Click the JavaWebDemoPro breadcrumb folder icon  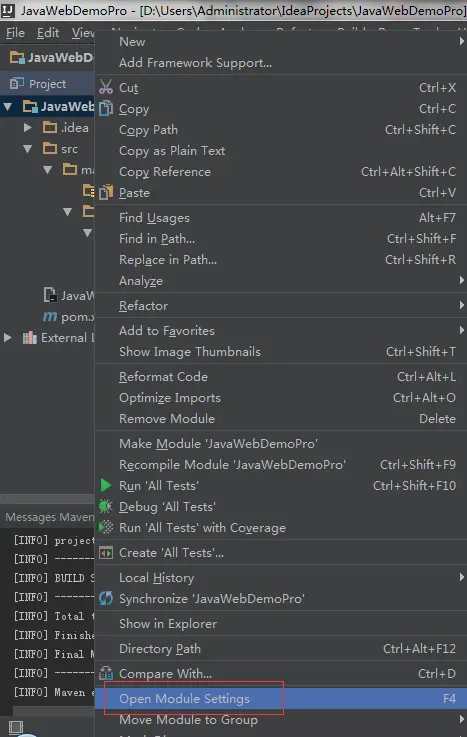click(17, 58)
